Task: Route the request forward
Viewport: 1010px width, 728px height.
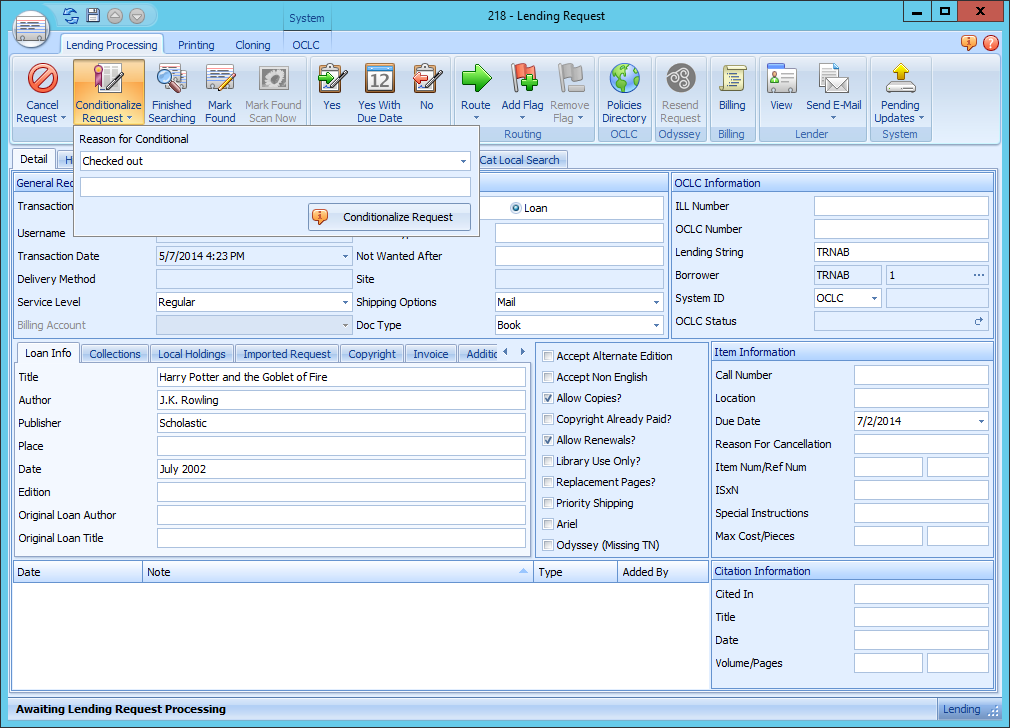Action: pyautogui.click(x=476, y=92)
